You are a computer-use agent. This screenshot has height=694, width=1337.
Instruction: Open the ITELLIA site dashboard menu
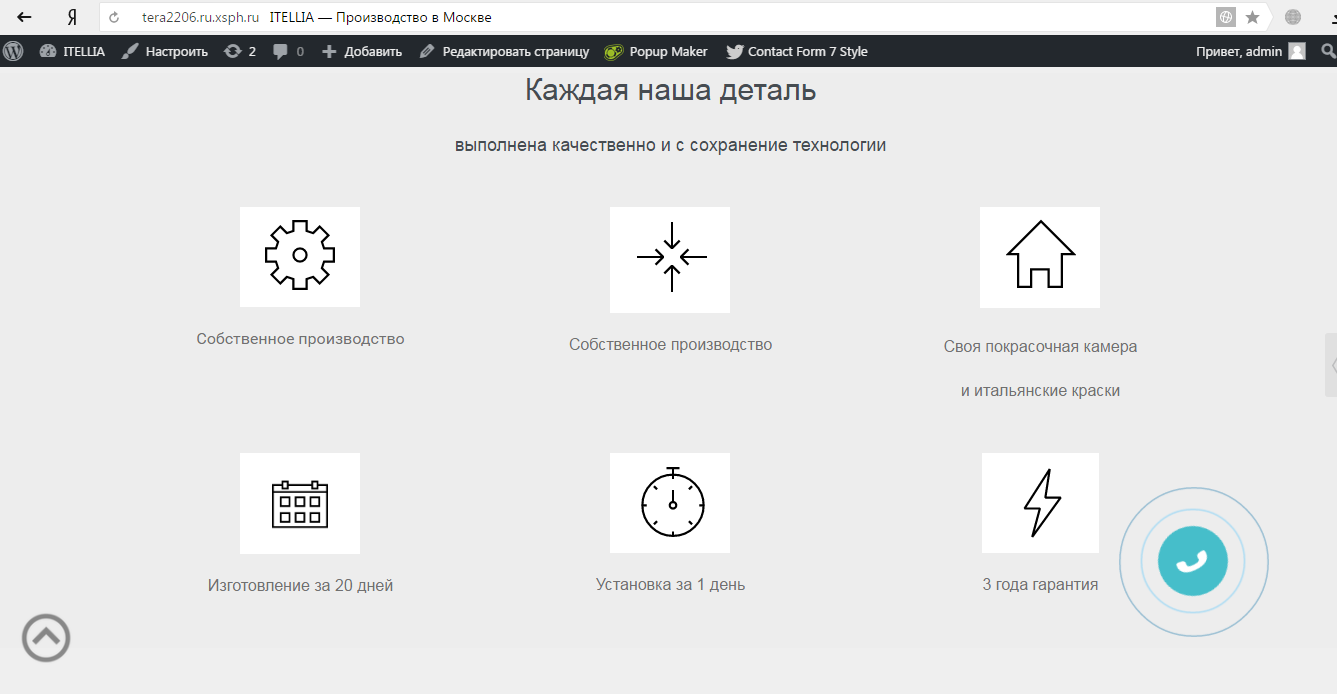[x=72, y=51]
